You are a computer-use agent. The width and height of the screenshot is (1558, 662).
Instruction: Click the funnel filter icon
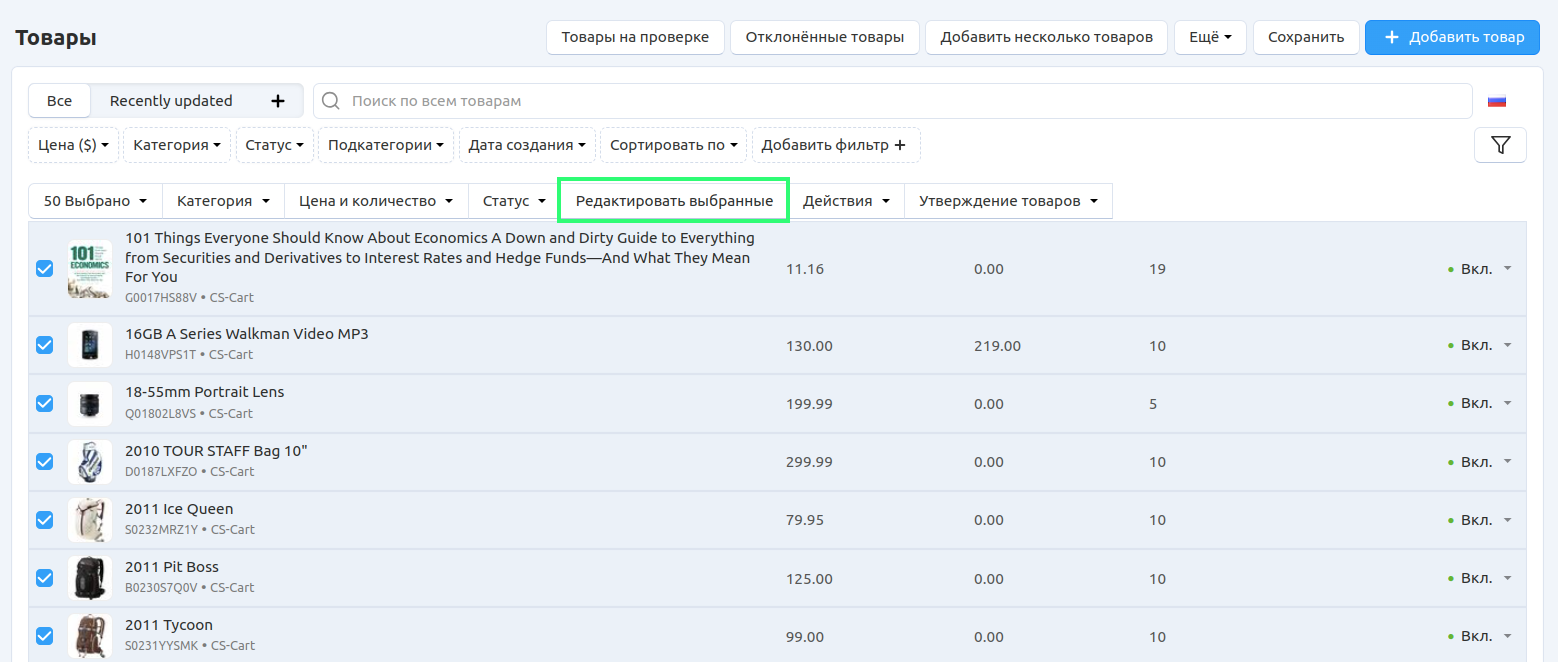tap(1500, 145)
